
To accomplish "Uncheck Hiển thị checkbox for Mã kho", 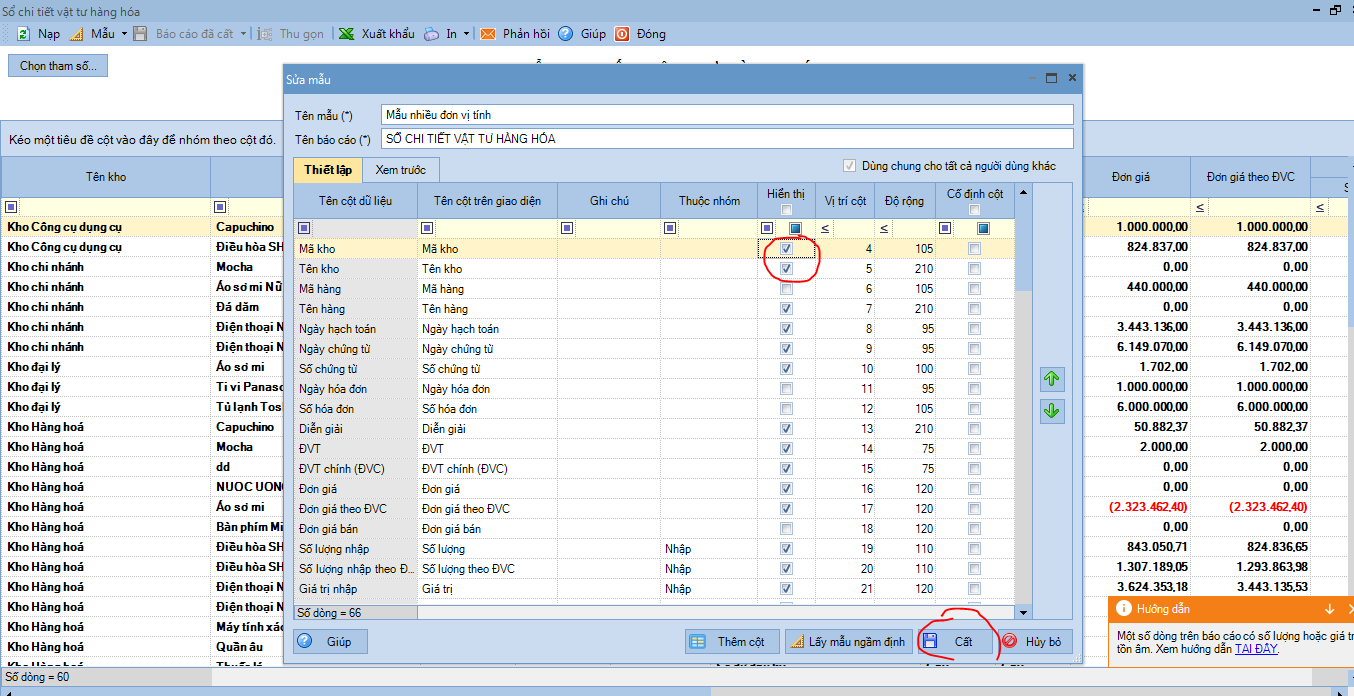I will tap(787, 249).
